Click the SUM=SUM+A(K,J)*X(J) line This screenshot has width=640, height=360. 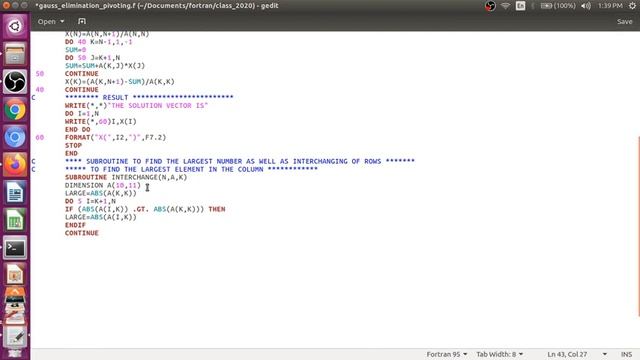coord(105,66)
